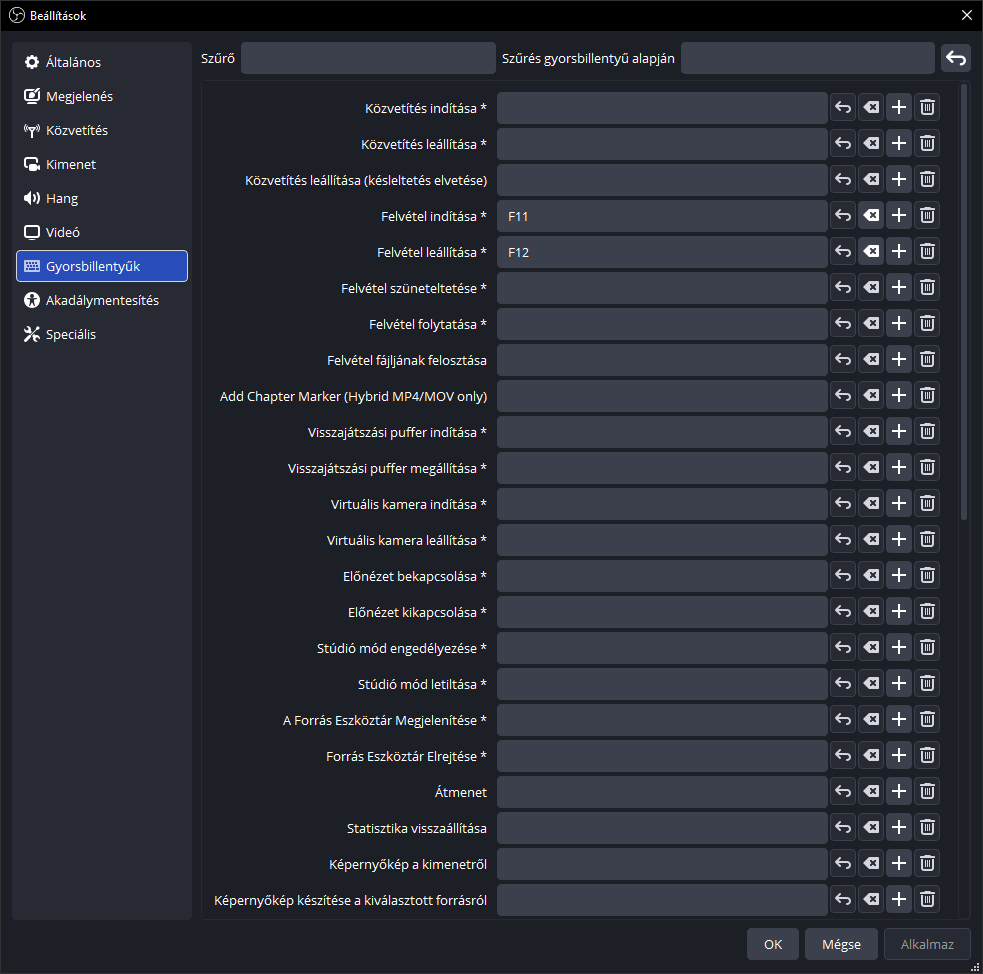Screen dimensions: 983x974
Task: Delete the Képernyőkép a kimenetről hotkey
Action: (x=927, y=863)
